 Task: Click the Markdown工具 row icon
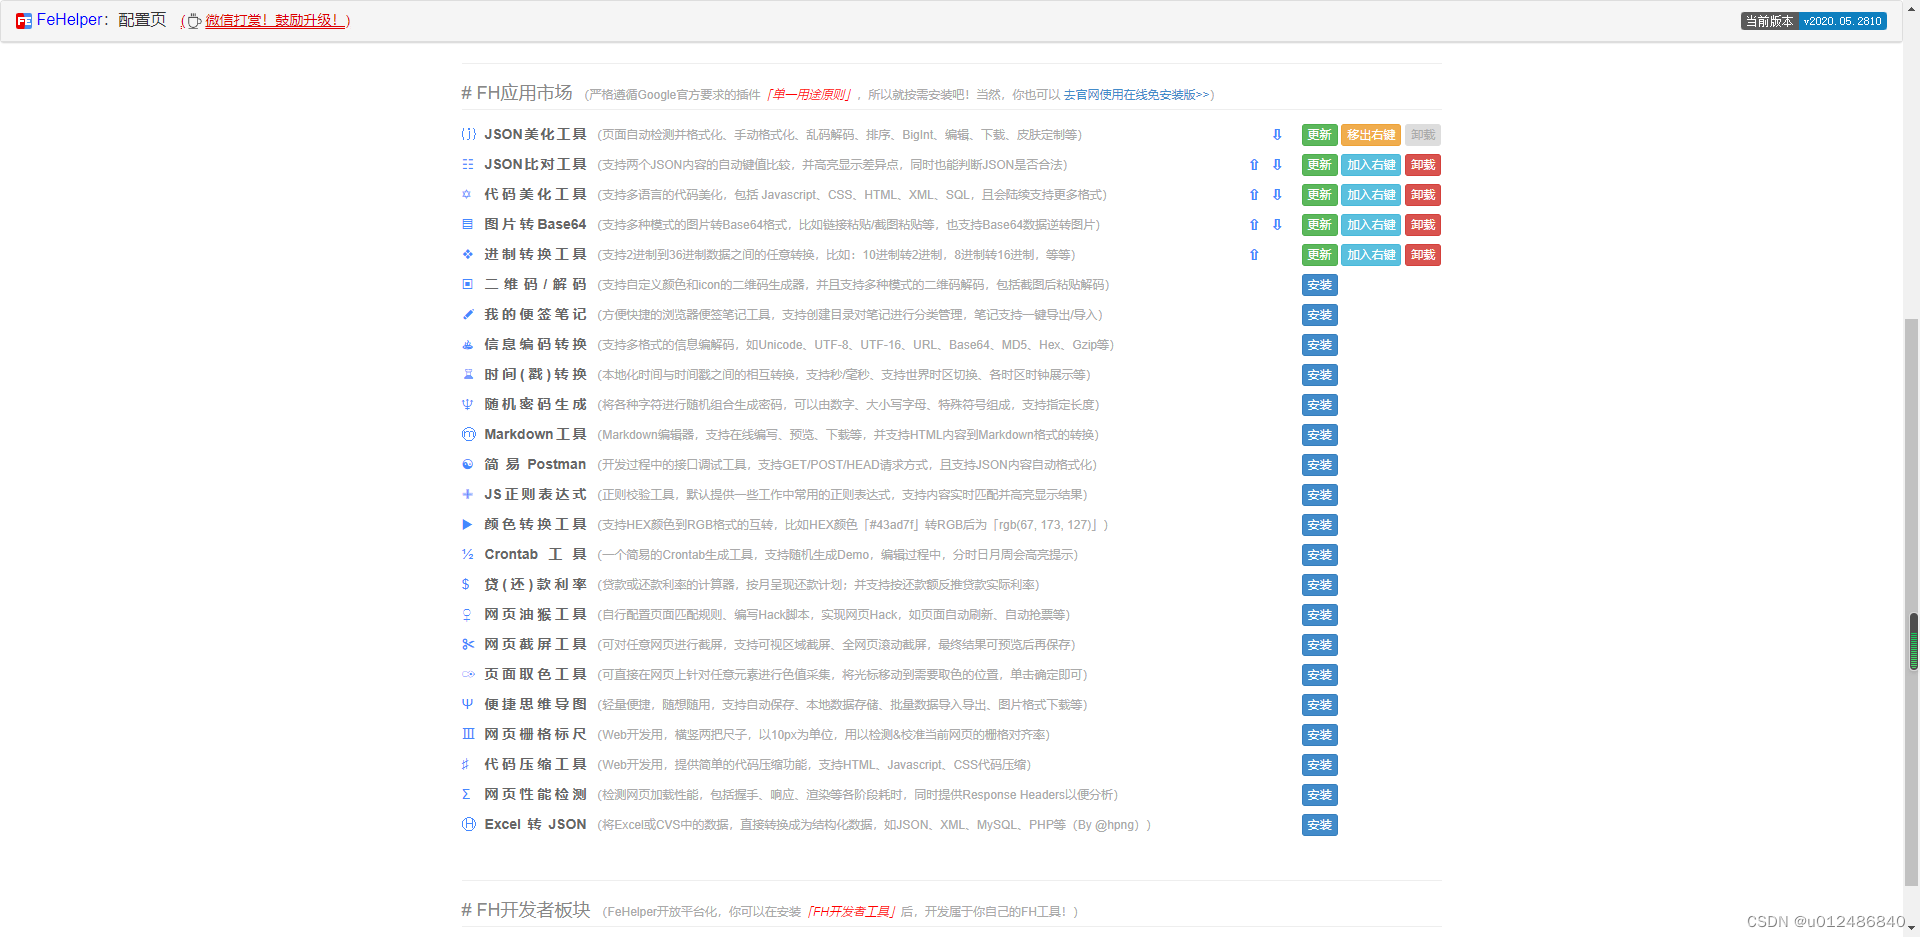(x=468, y=434)
